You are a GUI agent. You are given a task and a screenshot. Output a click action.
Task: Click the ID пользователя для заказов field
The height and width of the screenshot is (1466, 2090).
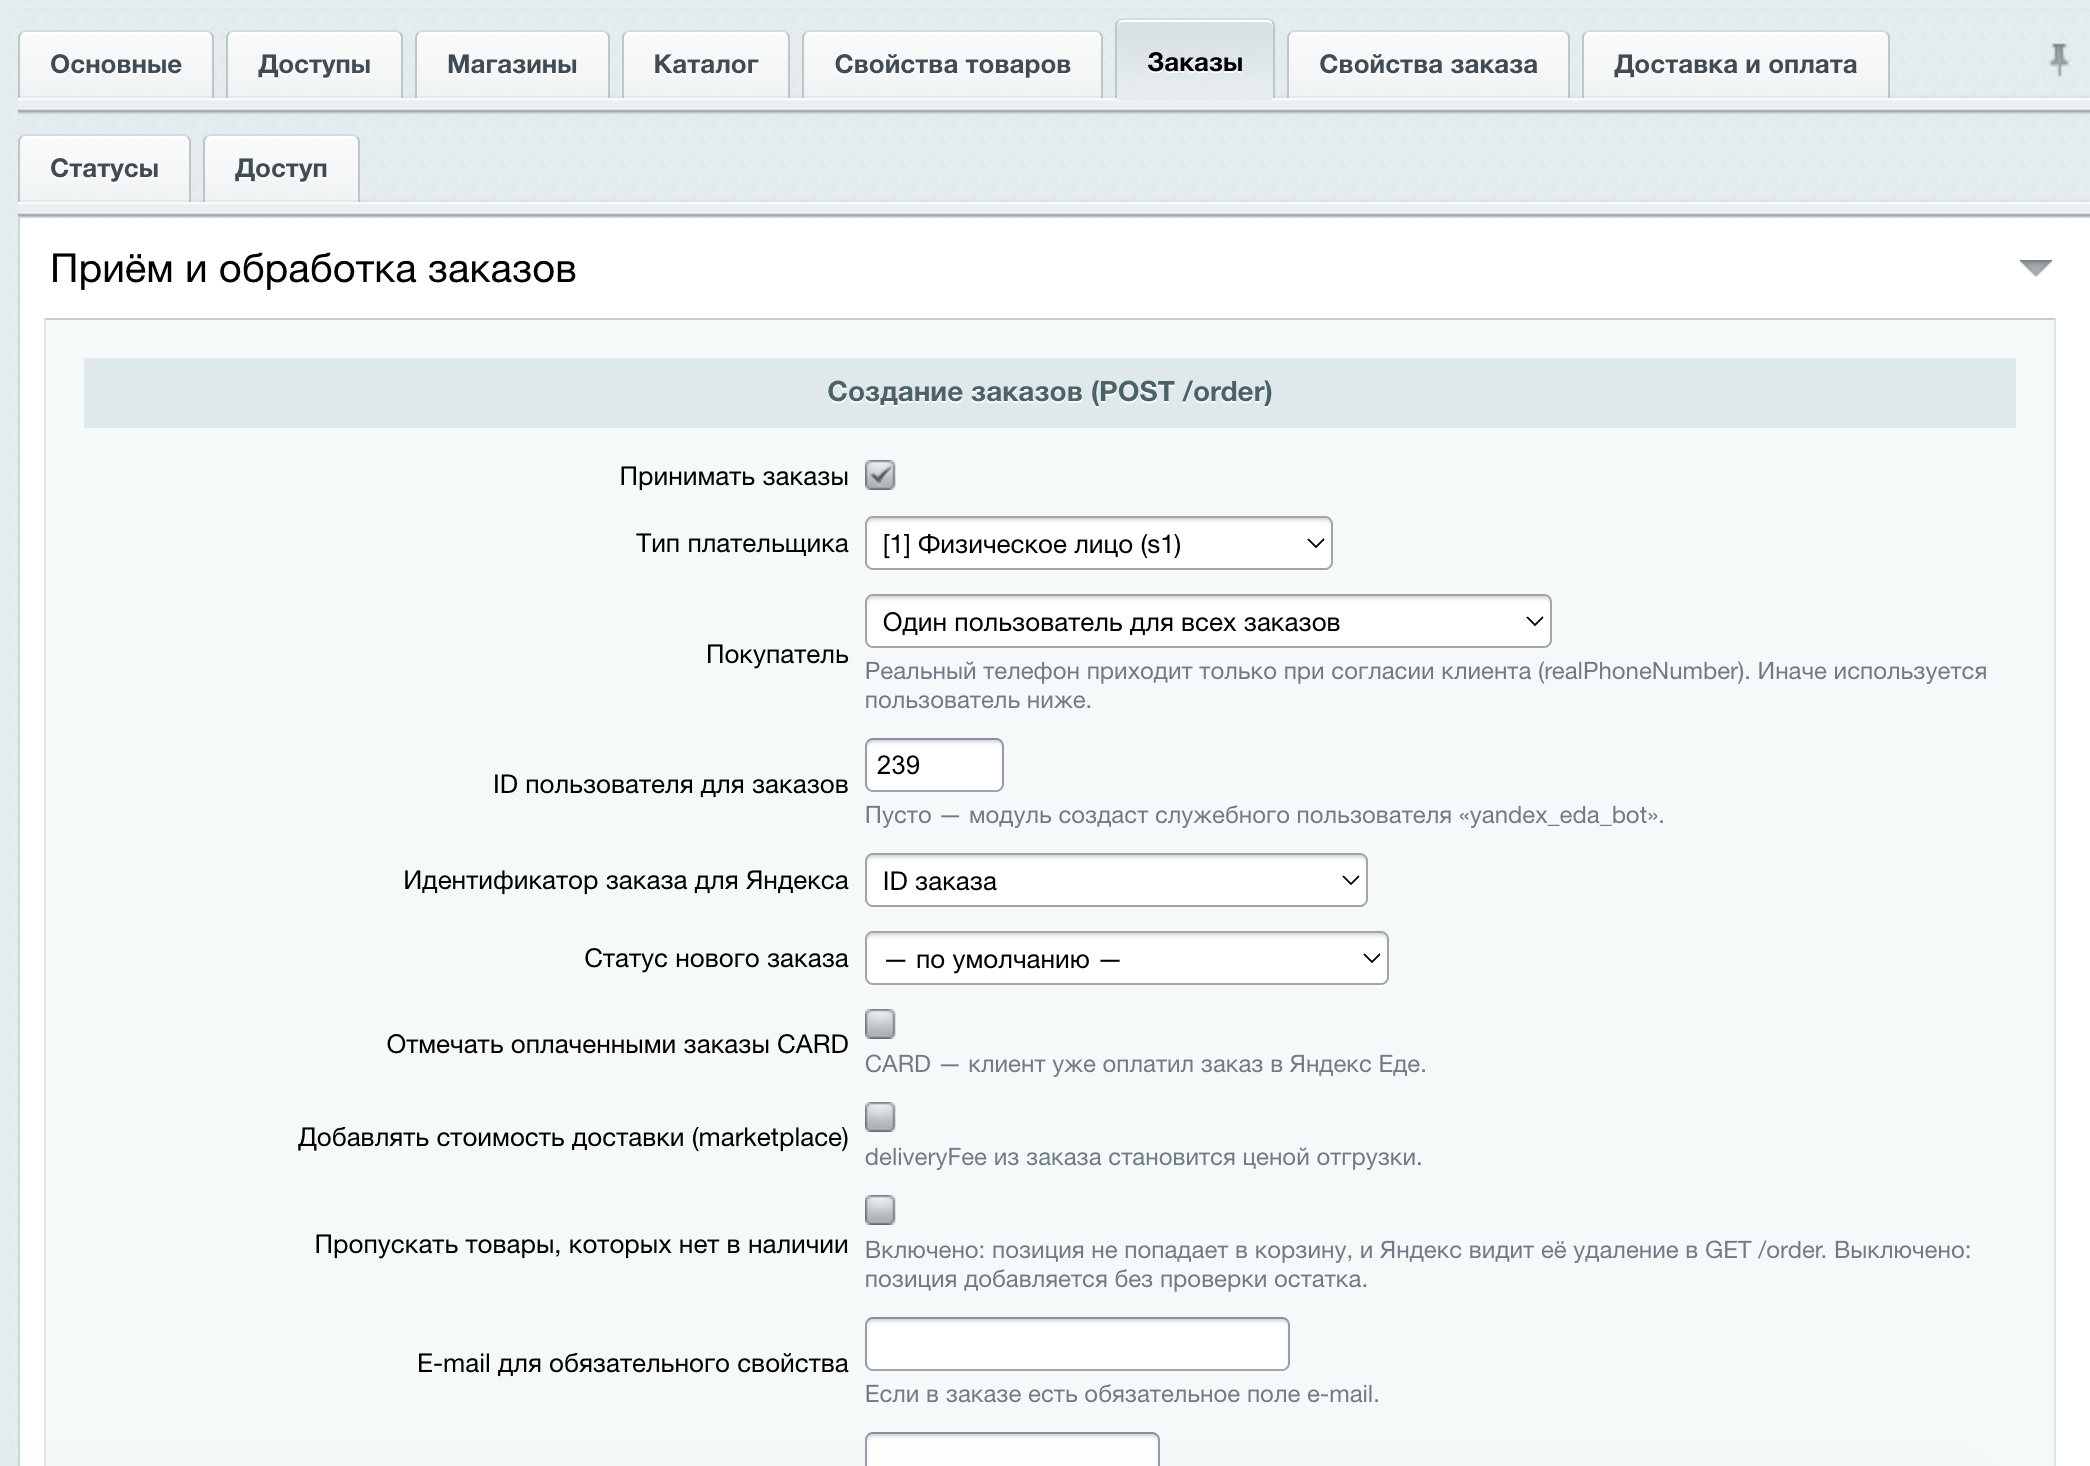click(x=934, y=765)
